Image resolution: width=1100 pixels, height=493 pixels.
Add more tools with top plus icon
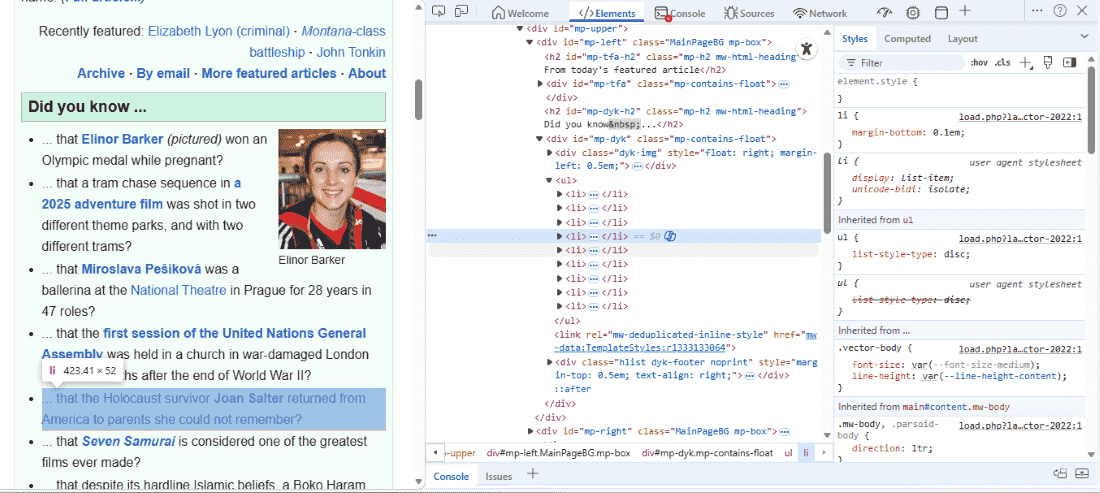pyautogui.click(x=965, y=11)
